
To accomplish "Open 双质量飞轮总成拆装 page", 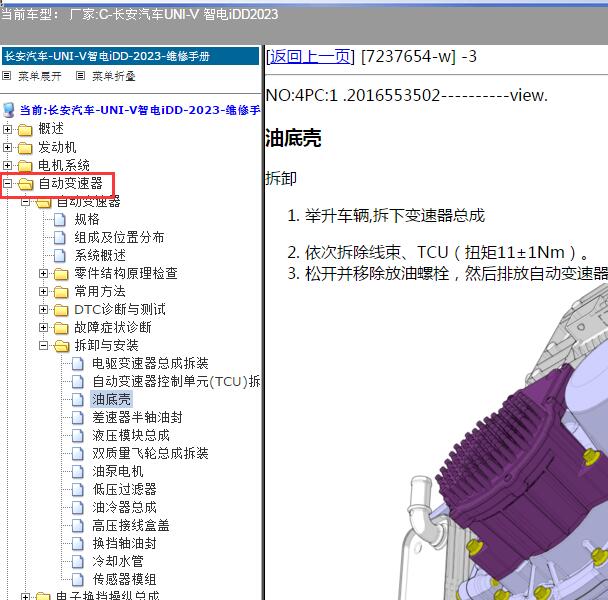I will coord(150,453).
